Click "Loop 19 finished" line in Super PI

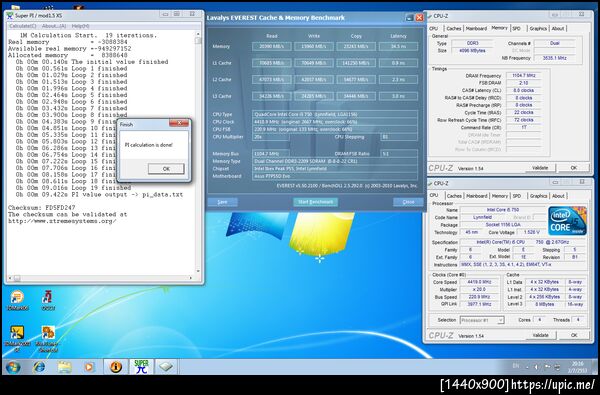point(101,188)
